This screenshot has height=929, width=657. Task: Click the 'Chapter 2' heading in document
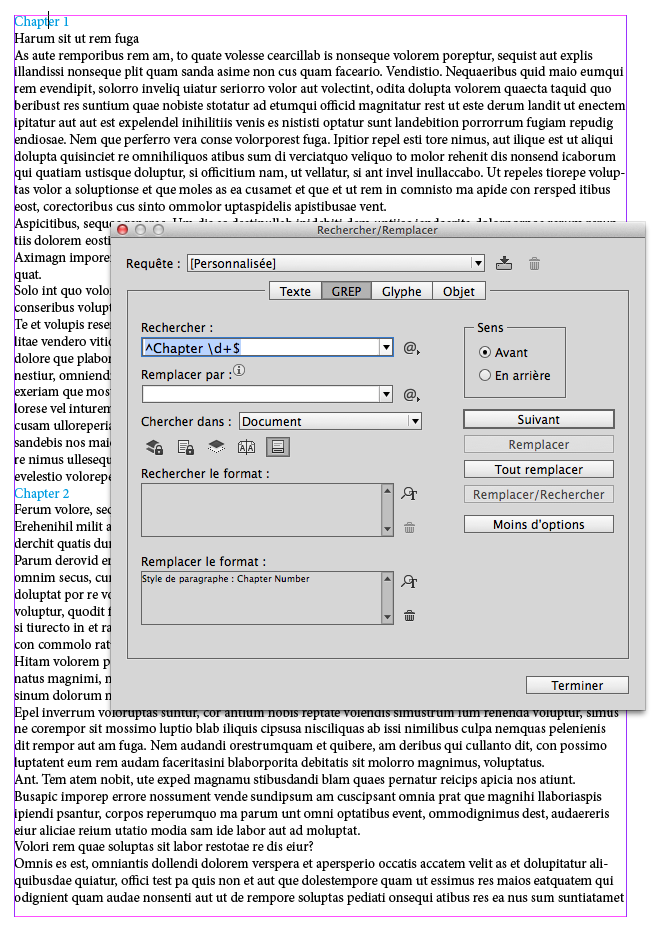41,494
